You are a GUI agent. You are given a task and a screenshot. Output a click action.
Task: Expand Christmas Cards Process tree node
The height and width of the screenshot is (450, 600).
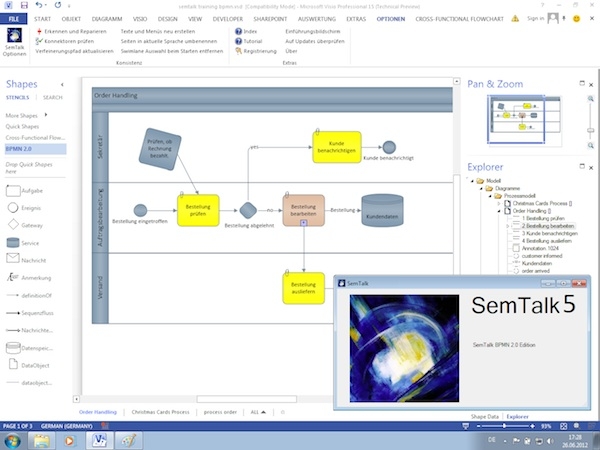(499, 204)
